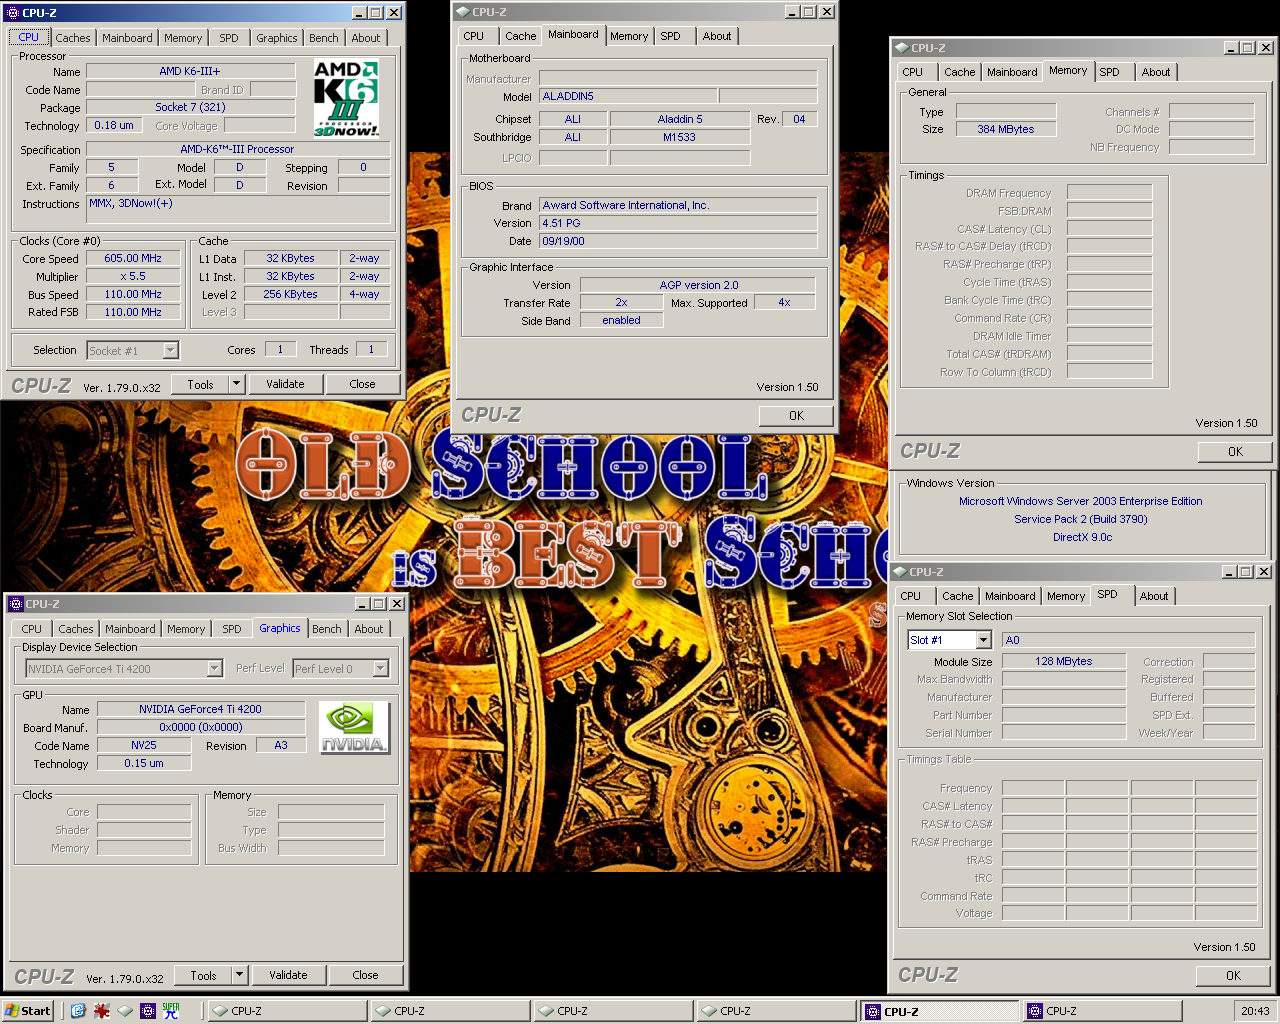The image size is (1280, 1024).
Task: Click the memory Size value 384 MBytes
Action: (x=1005, y=129)
